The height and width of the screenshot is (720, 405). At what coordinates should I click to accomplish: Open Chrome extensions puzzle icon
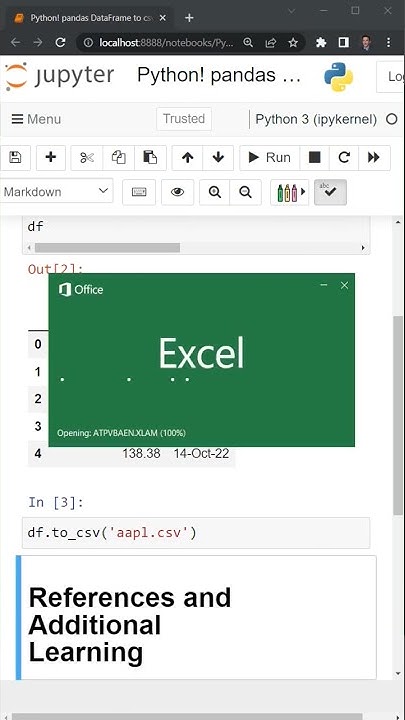pyautogui.click(x=321, y=43)
